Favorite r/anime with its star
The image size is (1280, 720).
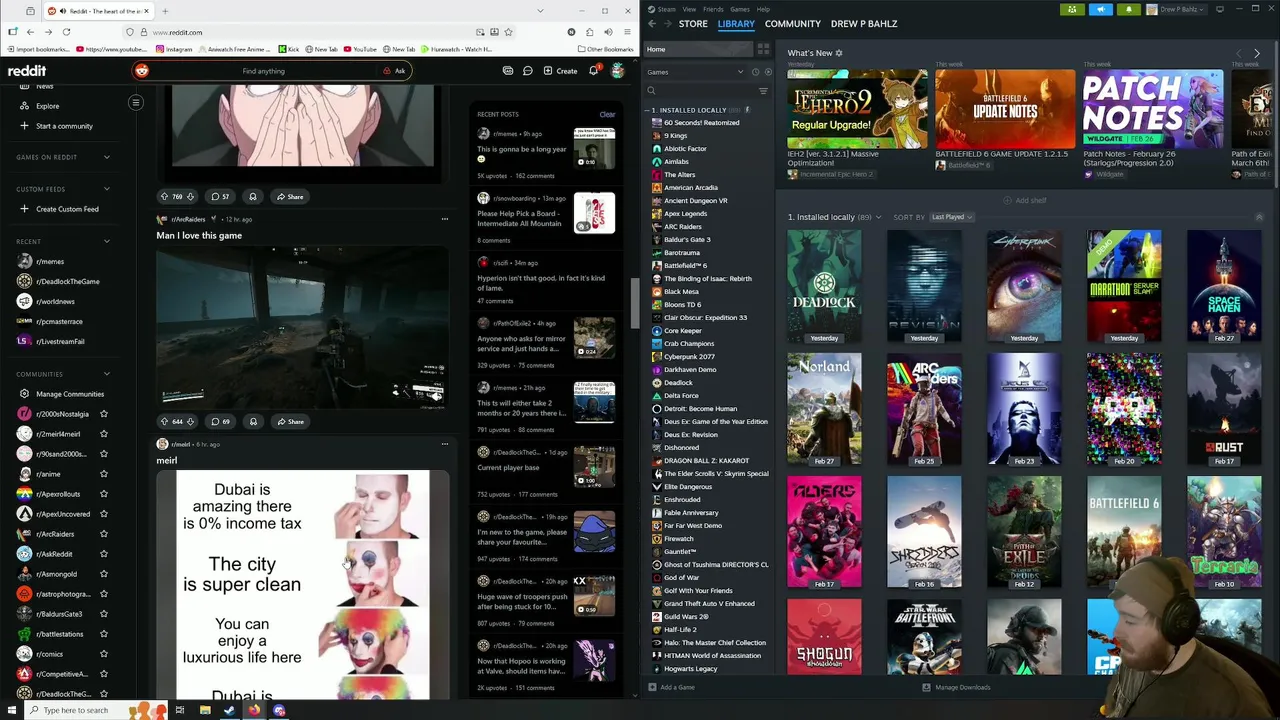tap(103, 474)
